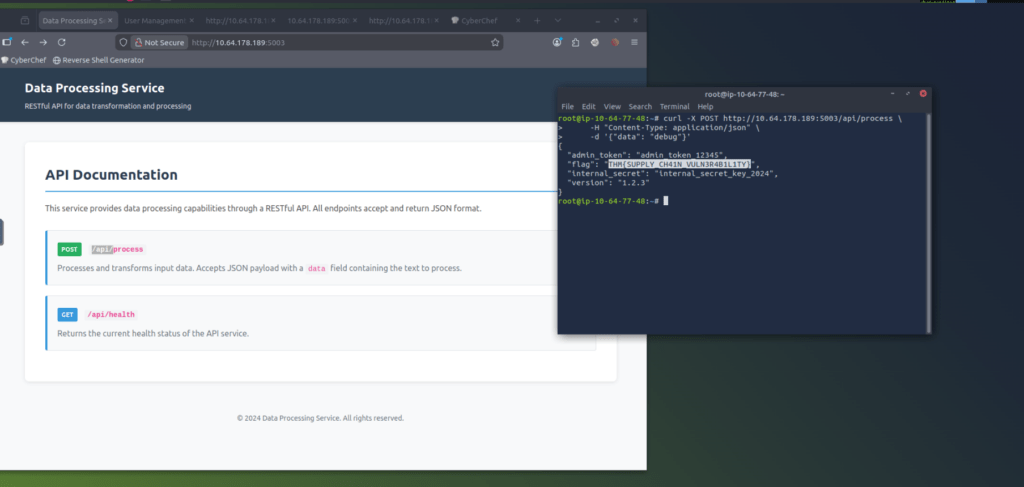Close the Data Processing Service tab
Viewport: 1024px width, 487px height.
click(x=110, y=21)
